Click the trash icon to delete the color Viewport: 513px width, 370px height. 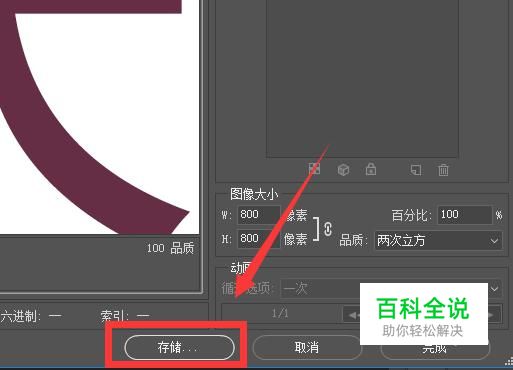[x=443, y=170]
